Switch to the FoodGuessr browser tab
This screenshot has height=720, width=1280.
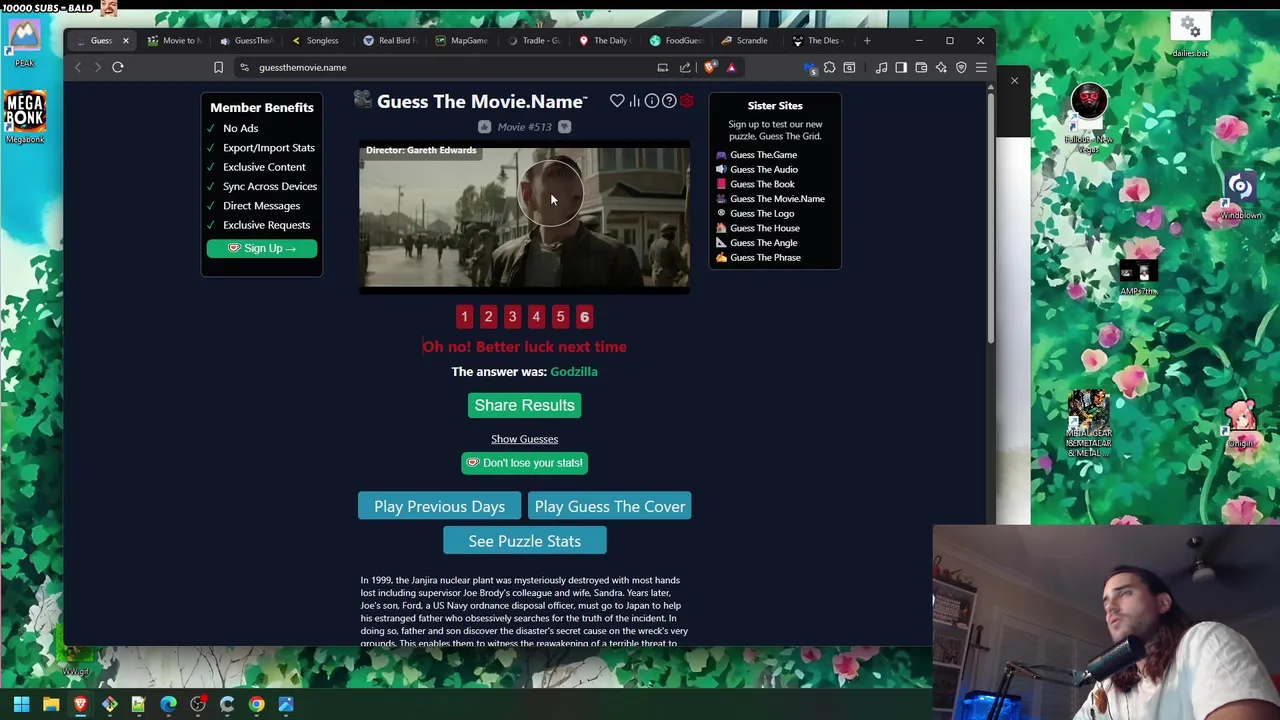pos(677,41)
